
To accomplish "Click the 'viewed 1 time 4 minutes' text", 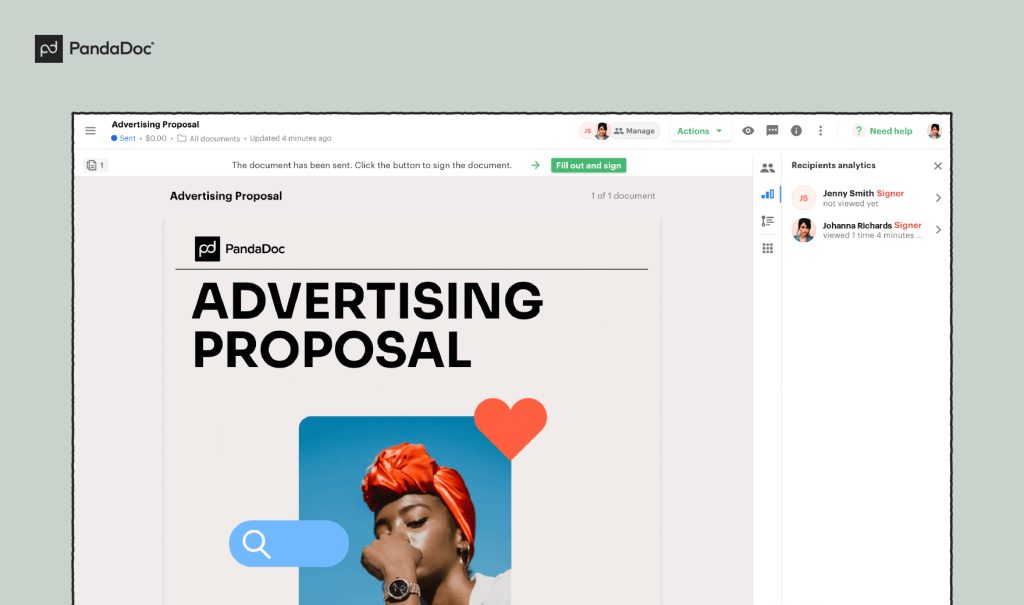I will coord(872,235).
